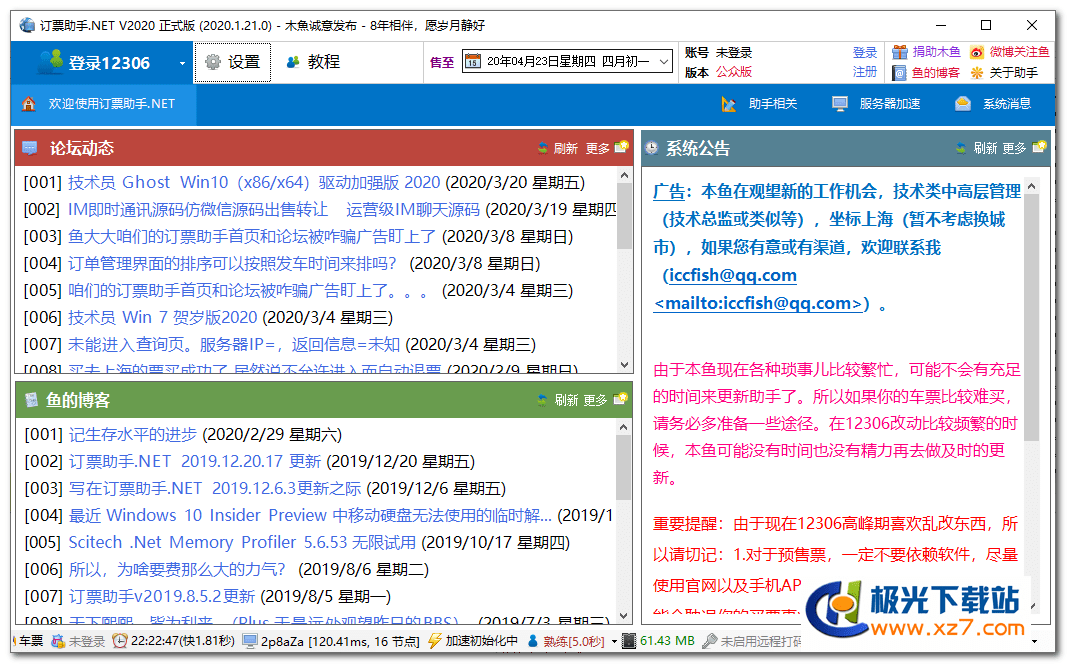Click the 注册 register link
Viewport: 1067px width, 664px height.
[865, 72]
